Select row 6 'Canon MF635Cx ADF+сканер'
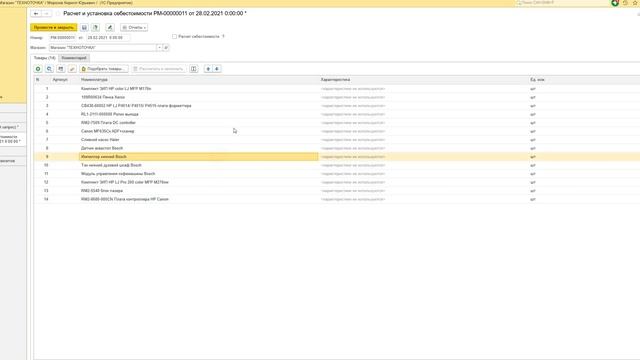 tap(337, 131)
